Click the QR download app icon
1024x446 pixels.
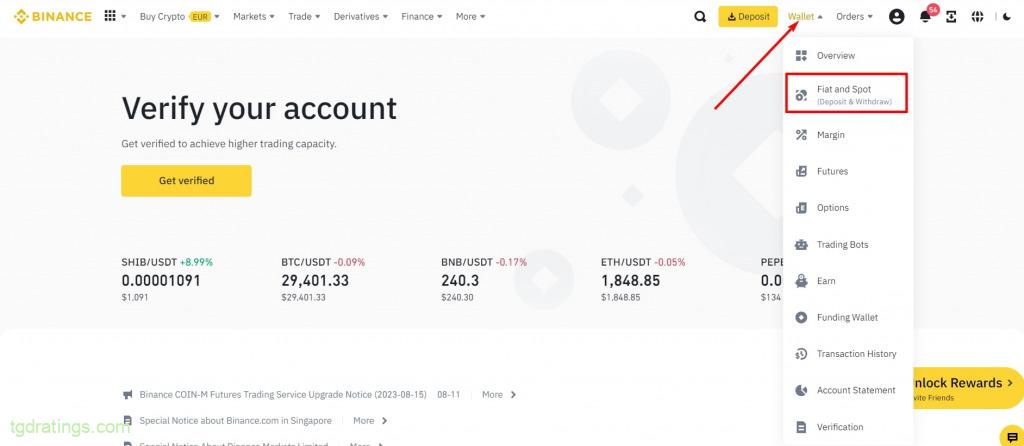(952, 17)
